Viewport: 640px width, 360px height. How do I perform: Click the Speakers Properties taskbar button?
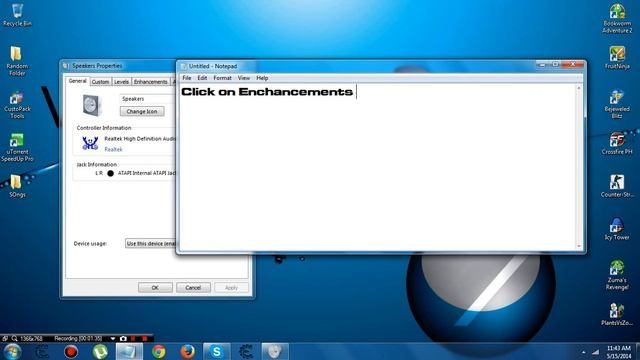point(274,351)
